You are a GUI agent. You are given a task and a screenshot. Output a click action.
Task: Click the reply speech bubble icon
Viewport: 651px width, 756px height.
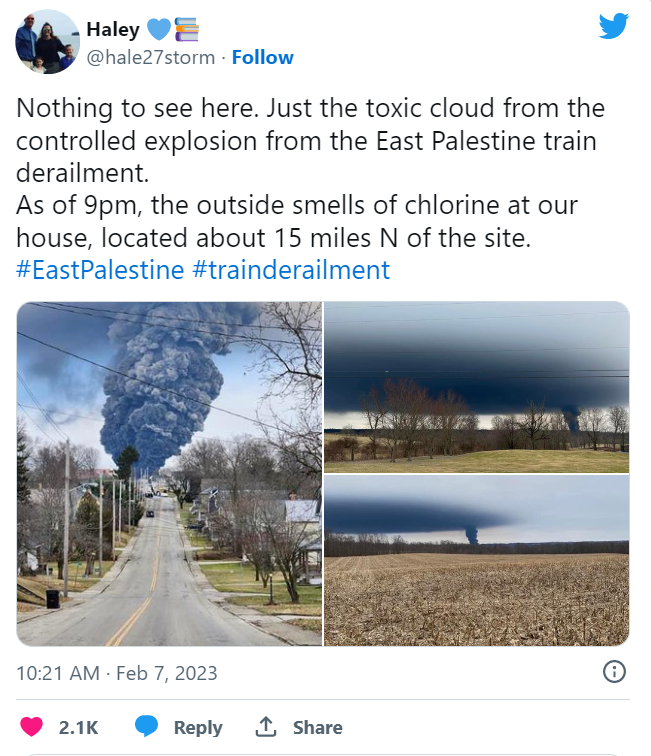click(x=146, y=727)
